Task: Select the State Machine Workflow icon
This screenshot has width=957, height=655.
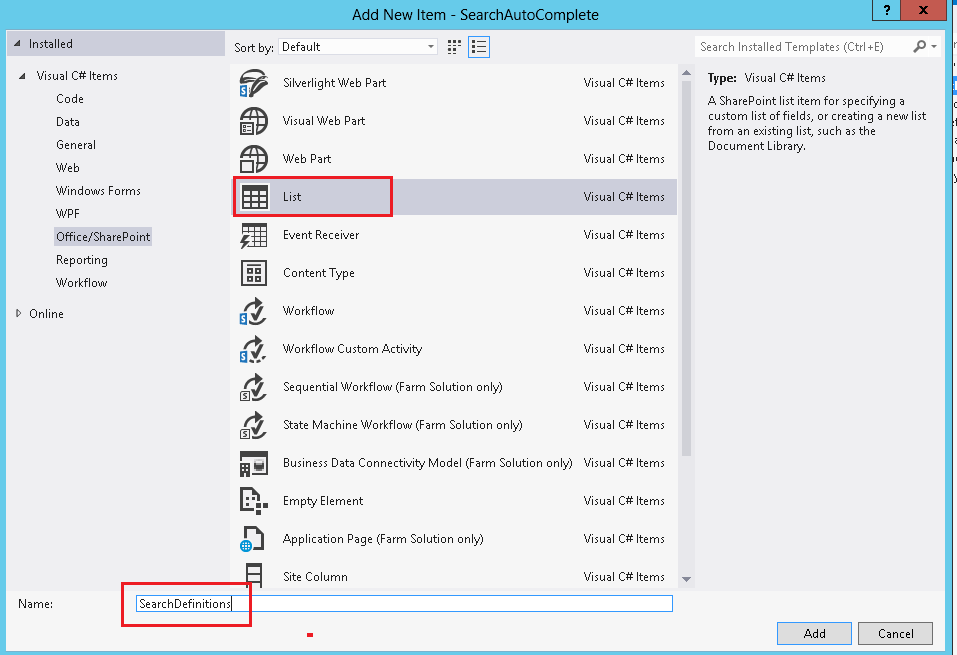Action: pos(253,425)
